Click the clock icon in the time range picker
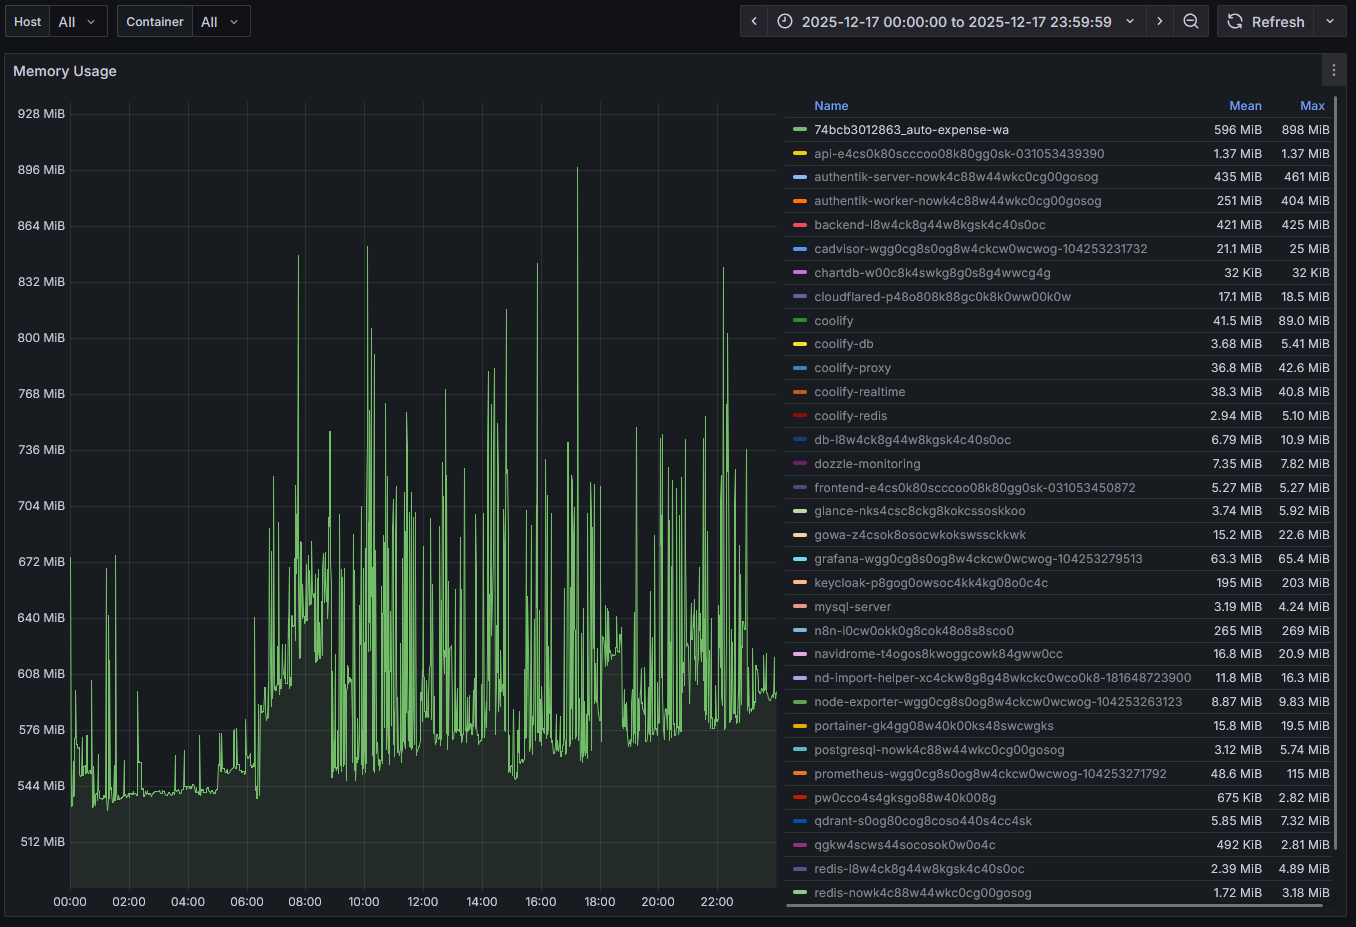 [x=782, y=21]
